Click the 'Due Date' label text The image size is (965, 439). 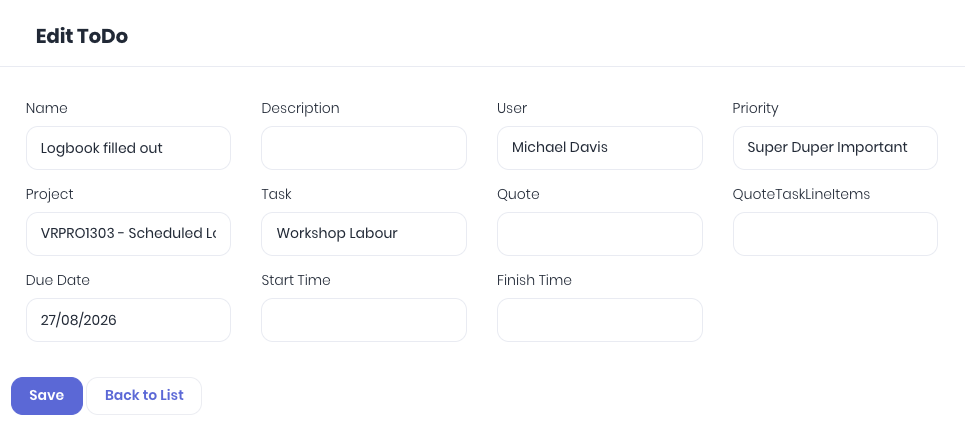(58, 280)
